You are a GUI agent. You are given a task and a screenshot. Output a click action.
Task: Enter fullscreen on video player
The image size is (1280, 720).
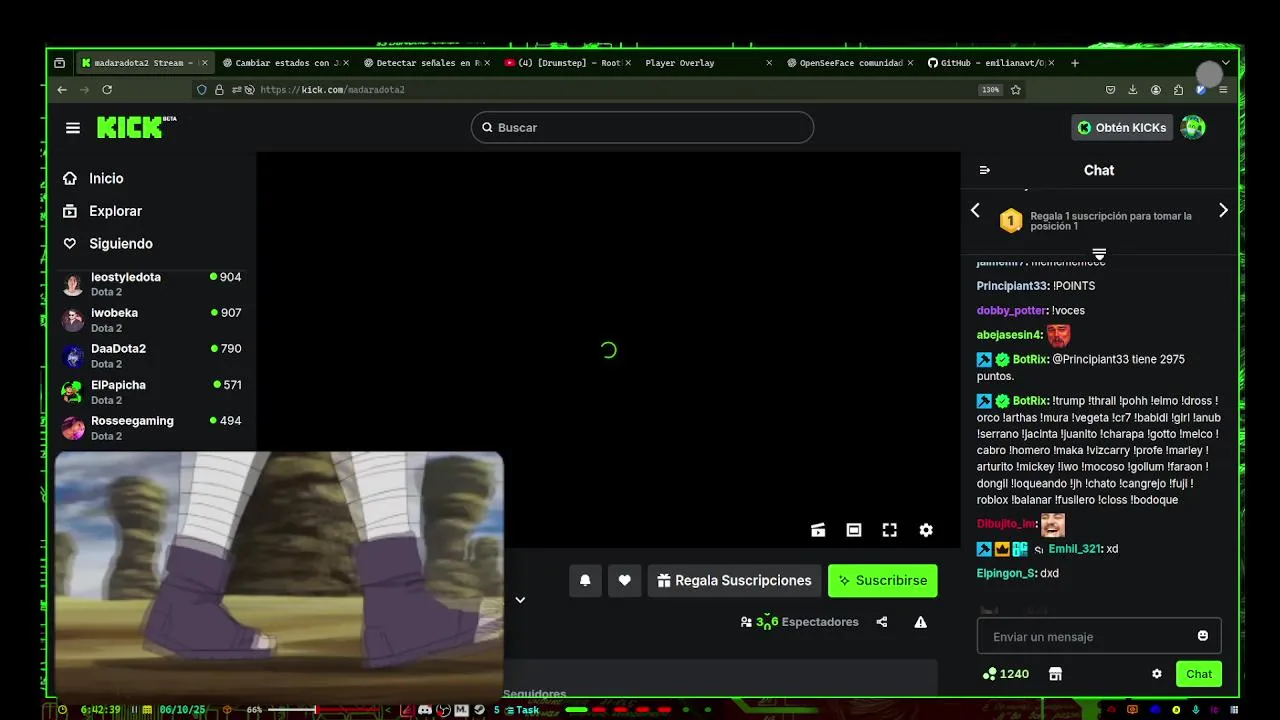pyautogui.click(x=890, y=530)
